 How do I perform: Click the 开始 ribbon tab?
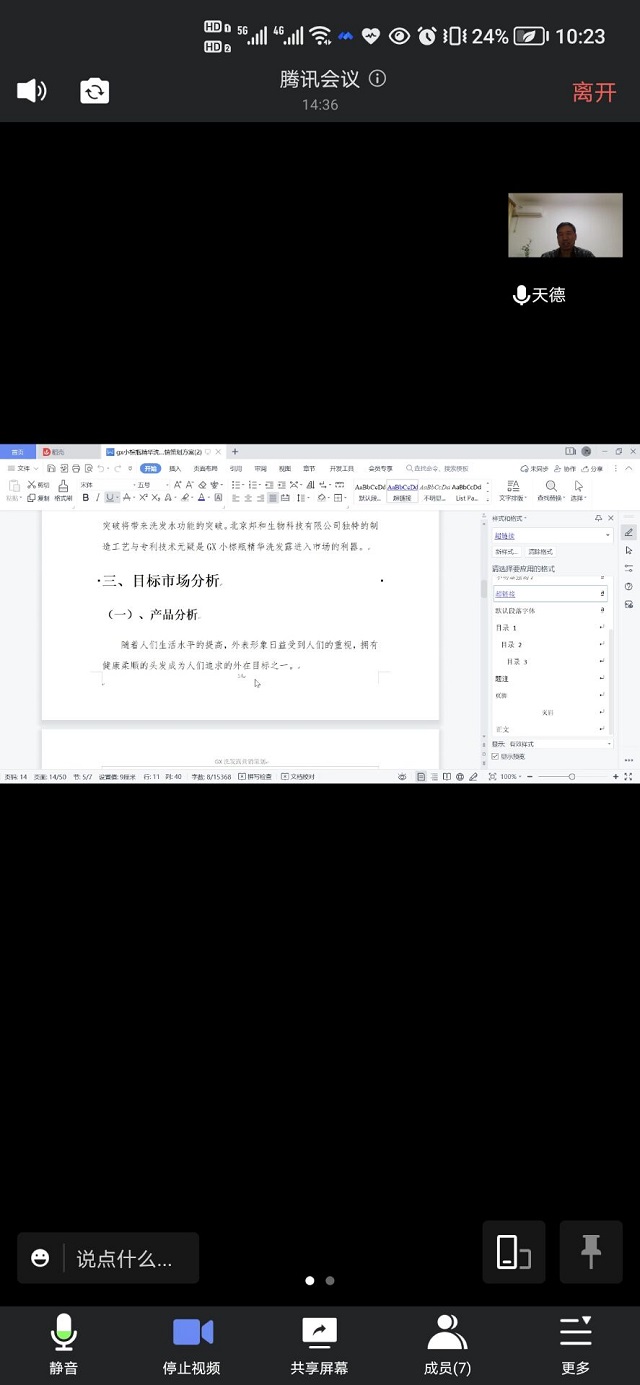point(150,468)
